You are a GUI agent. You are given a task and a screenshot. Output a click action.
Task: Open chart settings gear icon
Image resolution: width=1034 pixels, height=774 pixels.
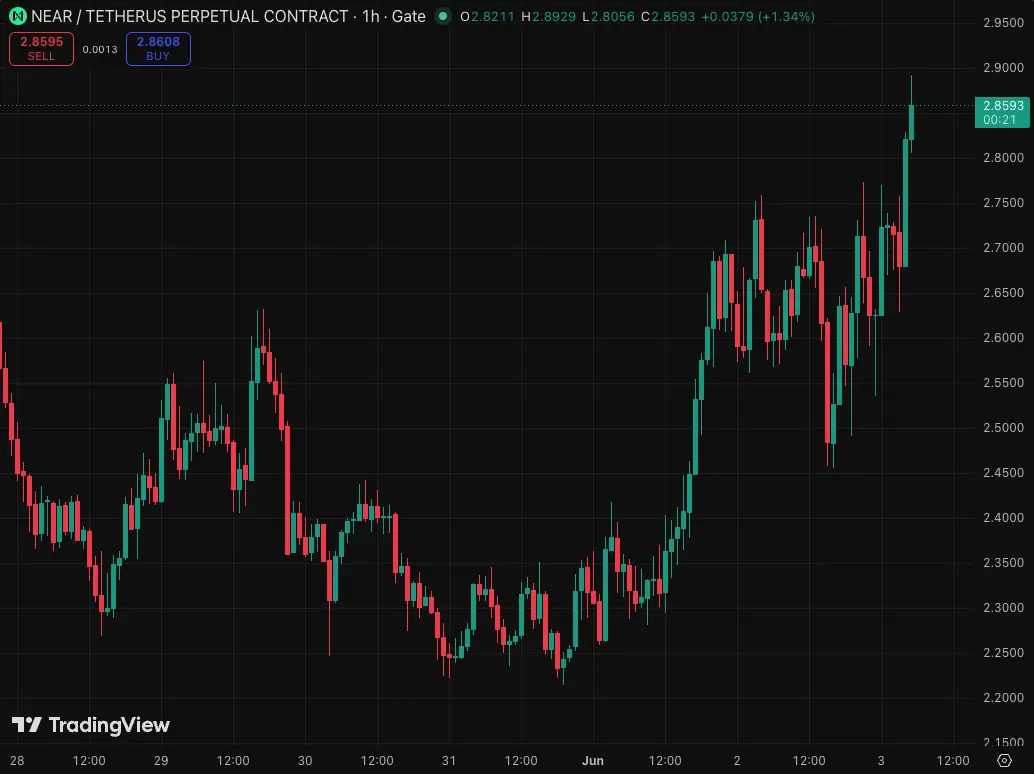(1004, 760)
